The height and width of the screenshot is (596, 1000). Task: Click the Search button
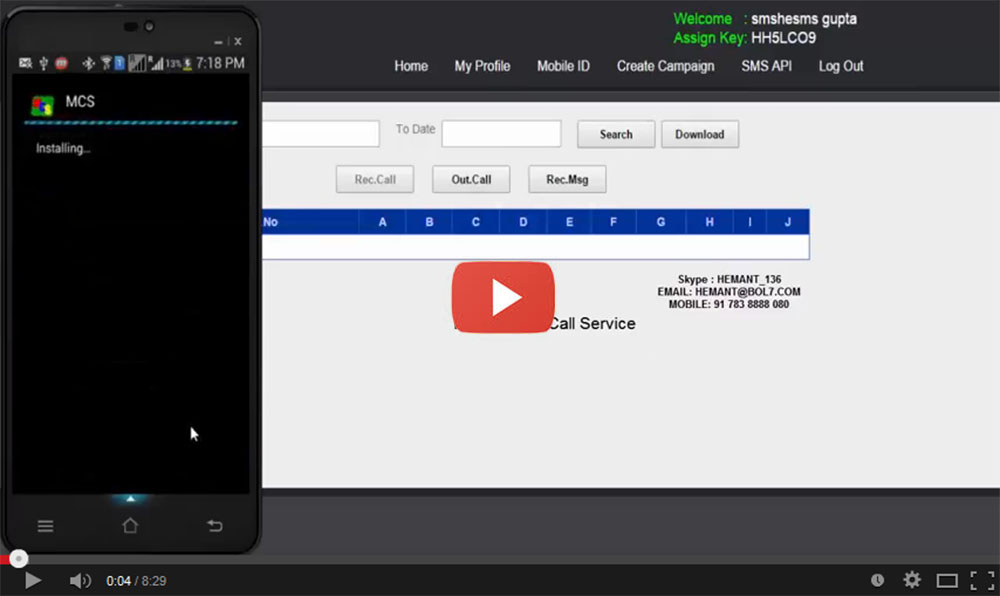616,134
